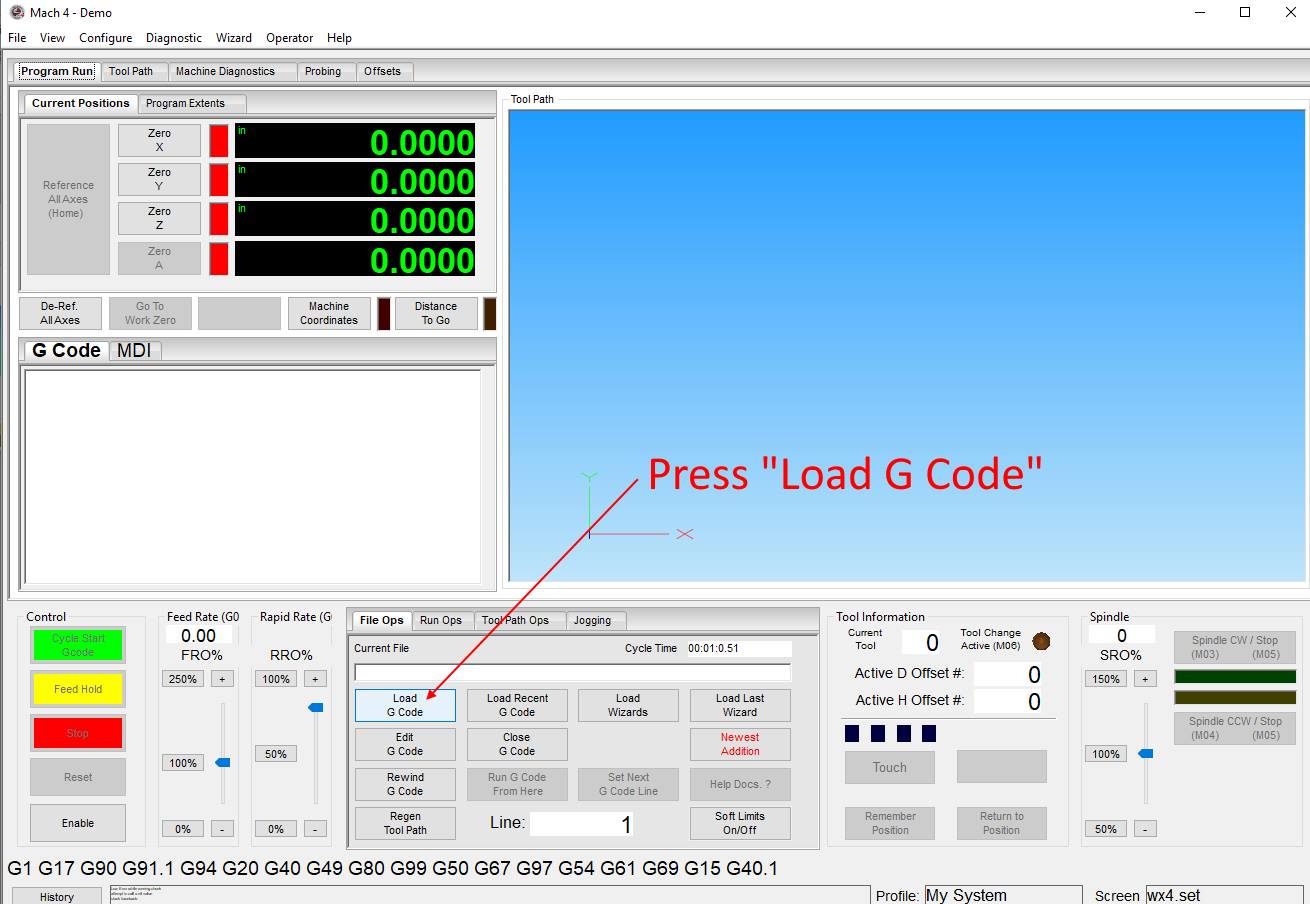The width and height of the screenshot is (1310, 904).
Task: Toggle Machine Coordinates display
Action: click(328, 314)
